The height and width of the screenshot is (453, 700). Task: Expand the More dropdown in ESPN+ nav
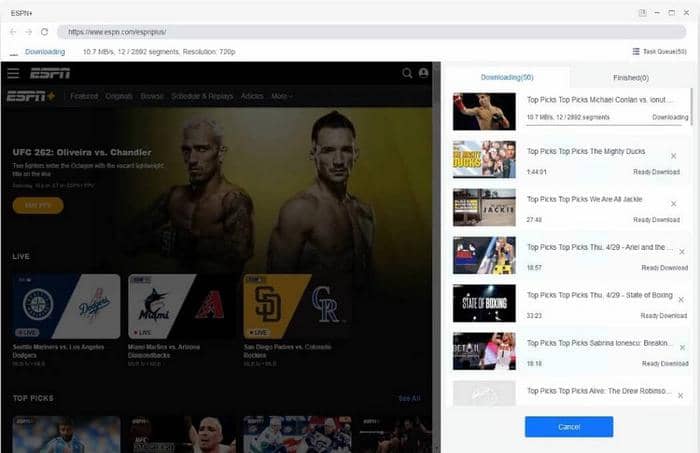[282, 96]
